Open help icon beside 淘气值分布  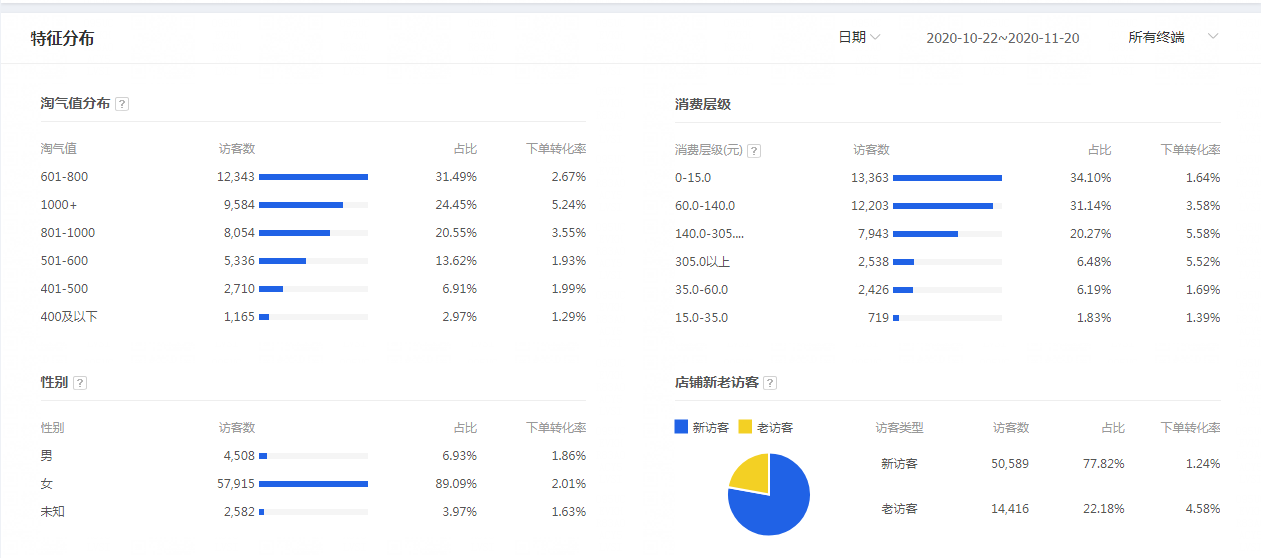(122, 104)
